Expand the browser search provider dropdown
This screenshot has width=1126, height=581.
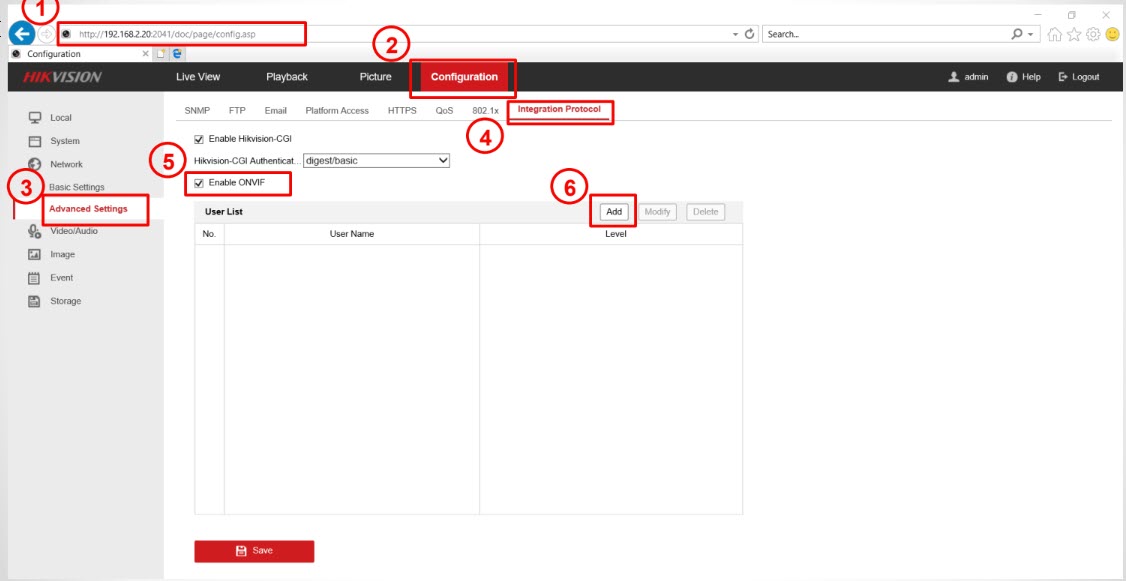pyautogui.click(x=1031, y=34)
